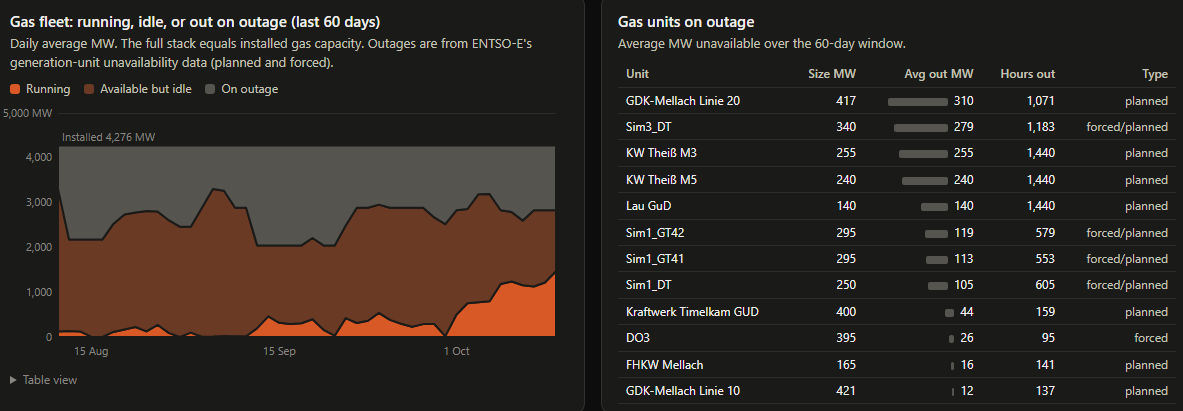Image resolution: width=1183 pixels, height=411 pixels.
Task: Select the KW Theiß M3 unit name
Action: click(662, 153)
